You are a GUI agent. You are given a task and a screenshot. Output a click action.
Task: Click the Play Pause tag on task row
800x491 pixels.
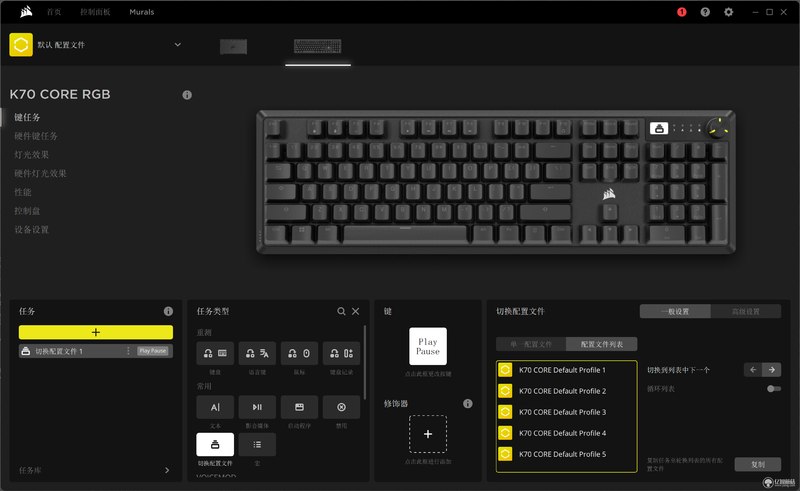pyautogui.click(x=153, y=351)
